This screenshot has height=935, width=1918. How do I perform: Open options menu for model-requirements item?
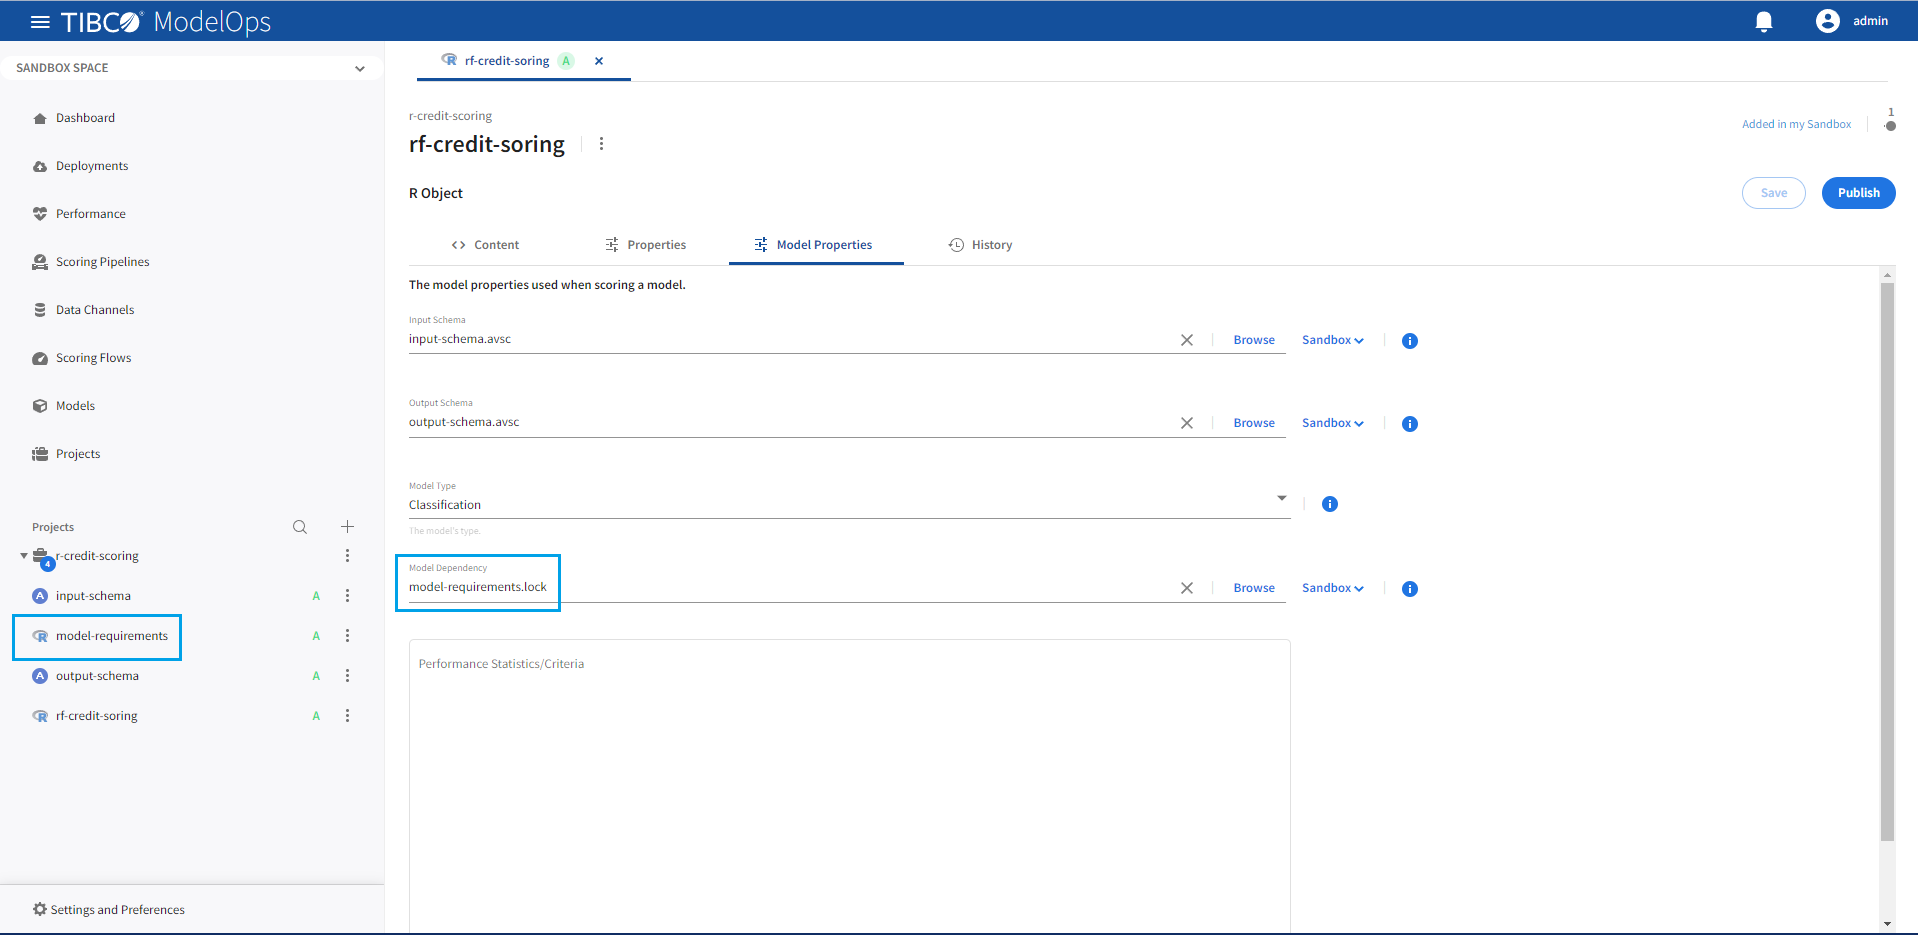[347, 636]
